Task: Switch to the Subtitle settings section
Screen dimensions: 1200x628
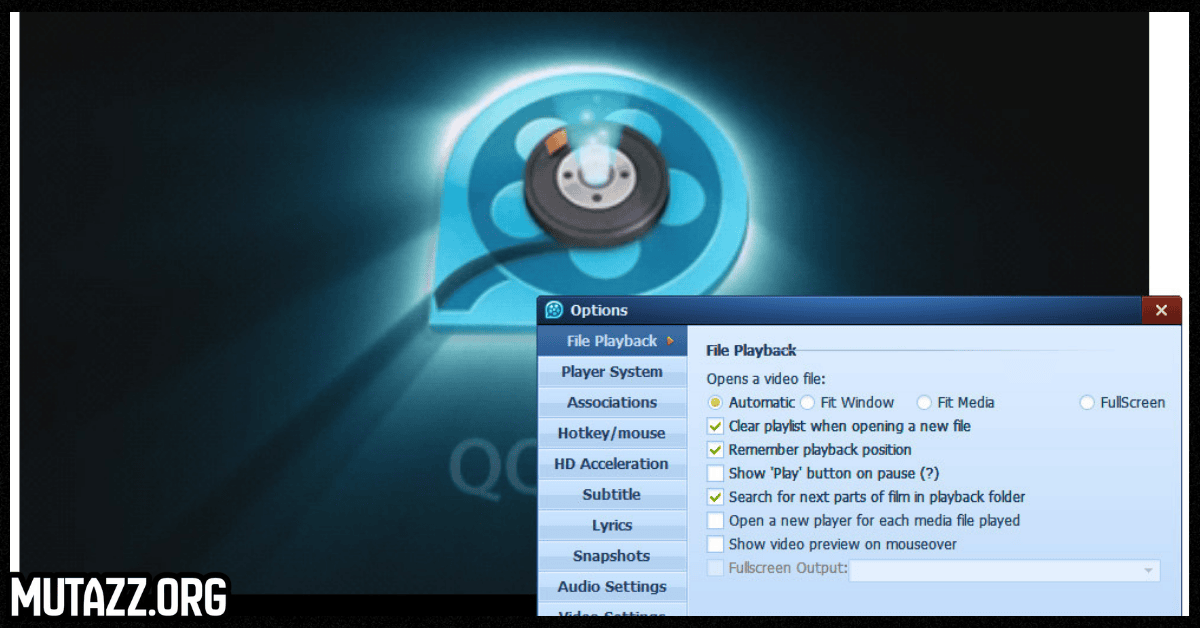Action: (x=612, y=494)
